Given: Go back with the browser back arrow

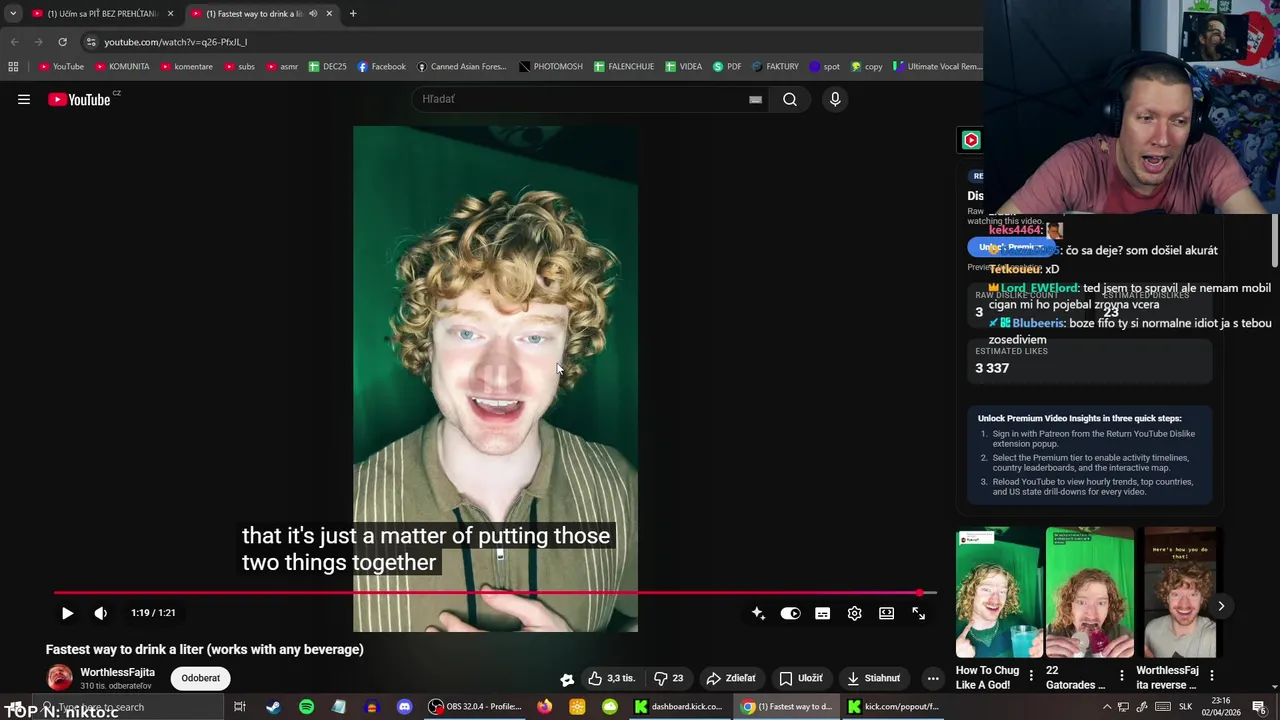Looking at the screenshot, I should tap(14, 42).
